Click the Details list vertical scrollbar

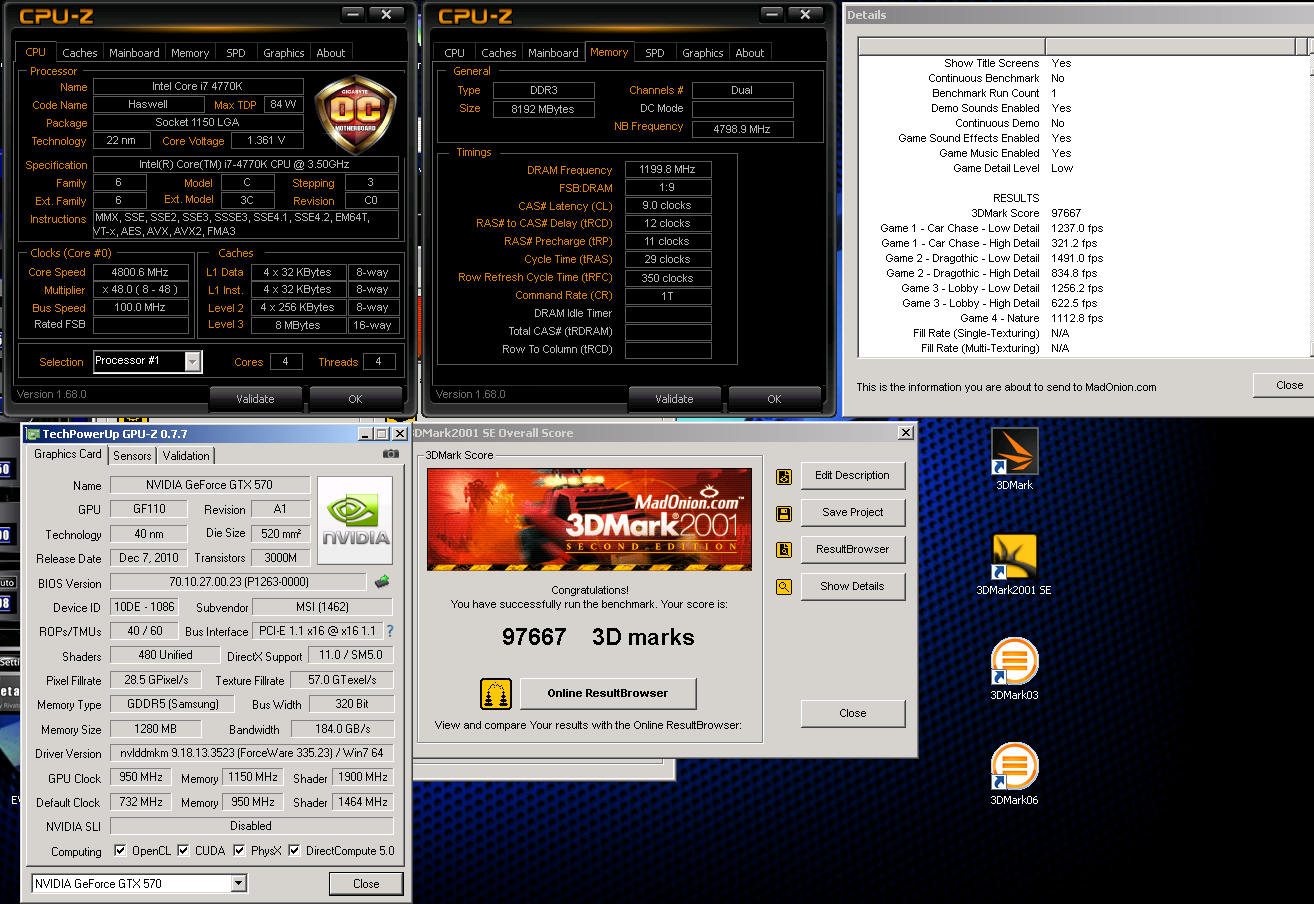point(1311,205)
